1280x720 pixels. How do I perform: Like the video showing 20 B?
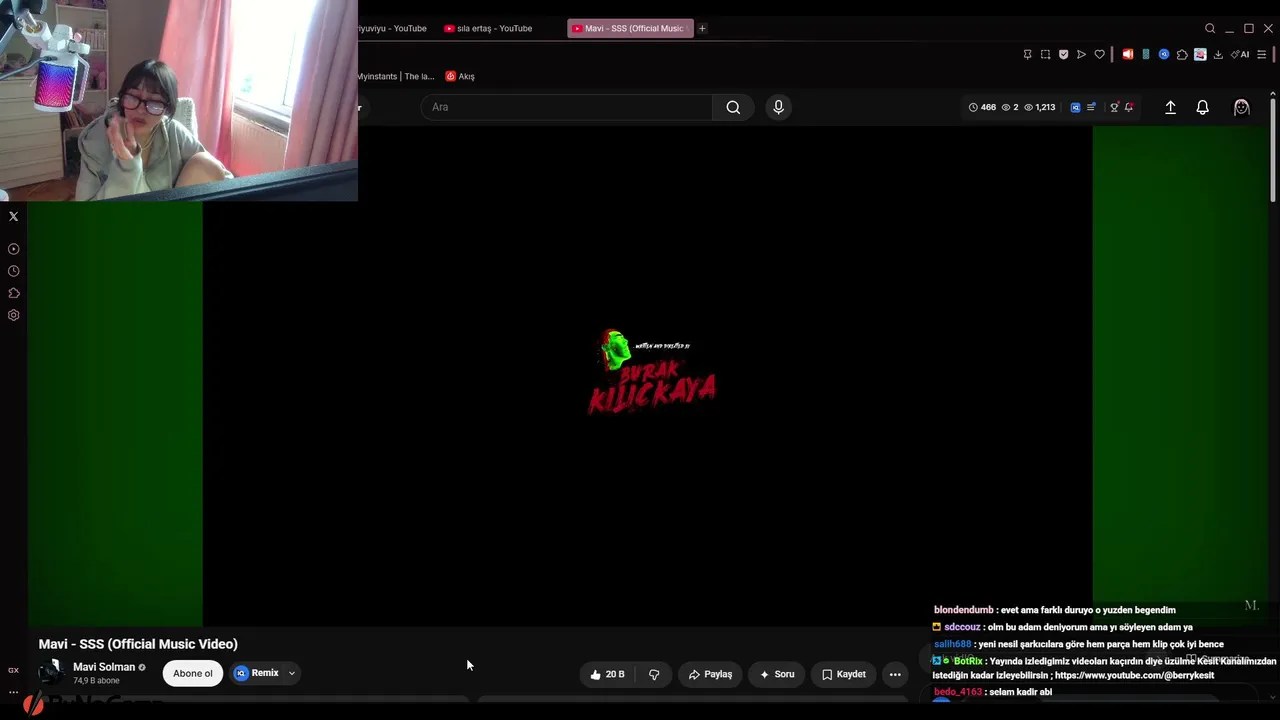click(607, 674)
